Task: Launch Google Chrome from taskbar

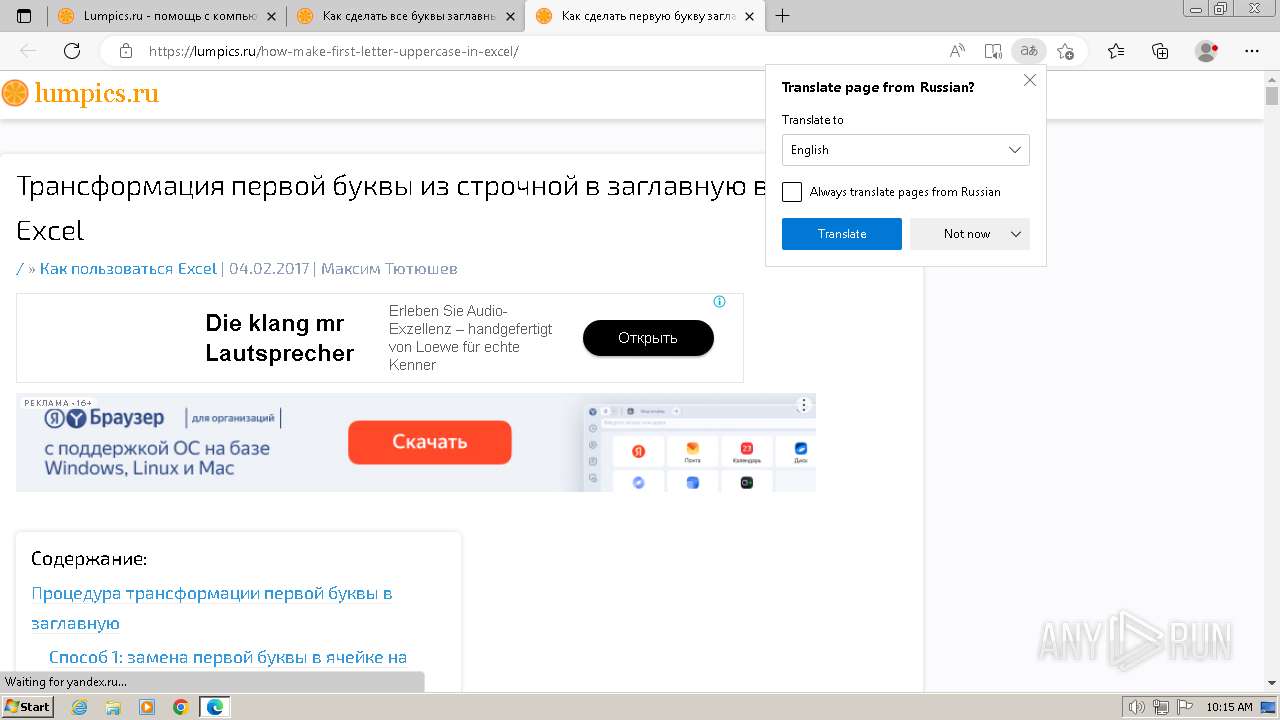Action: click(181, 707)
